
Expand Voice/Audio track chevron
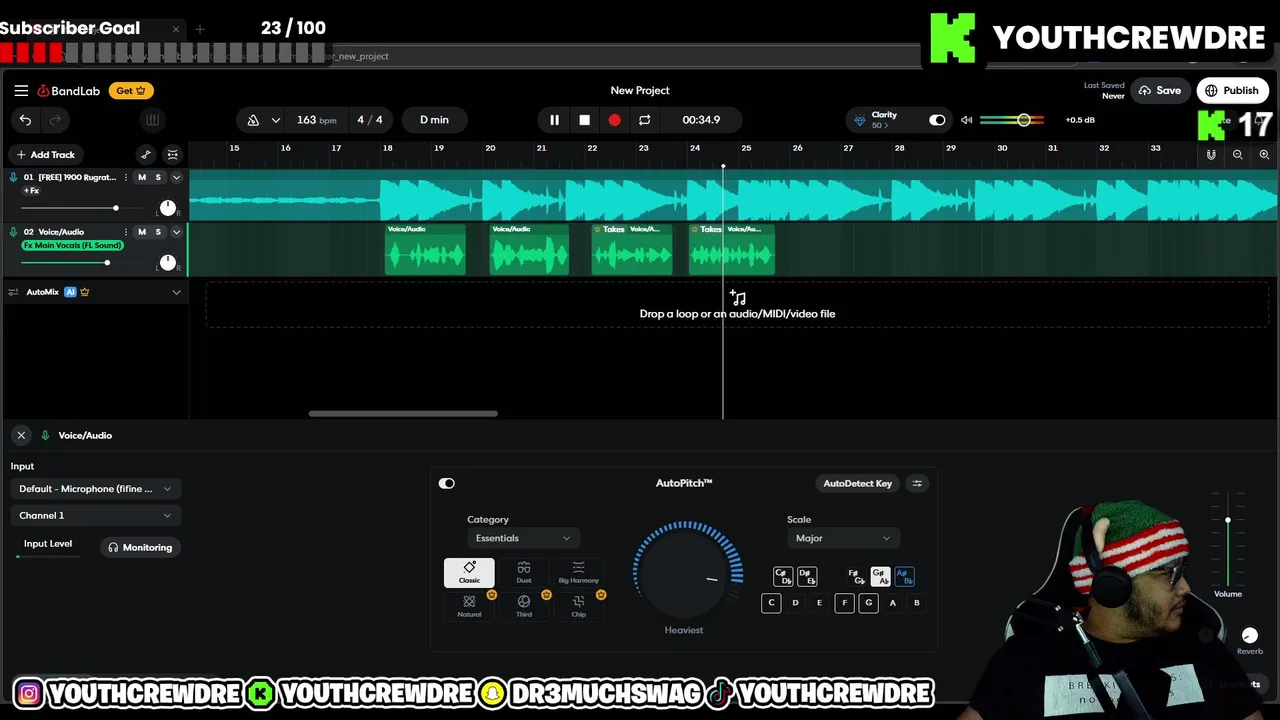tap(176, 232)
